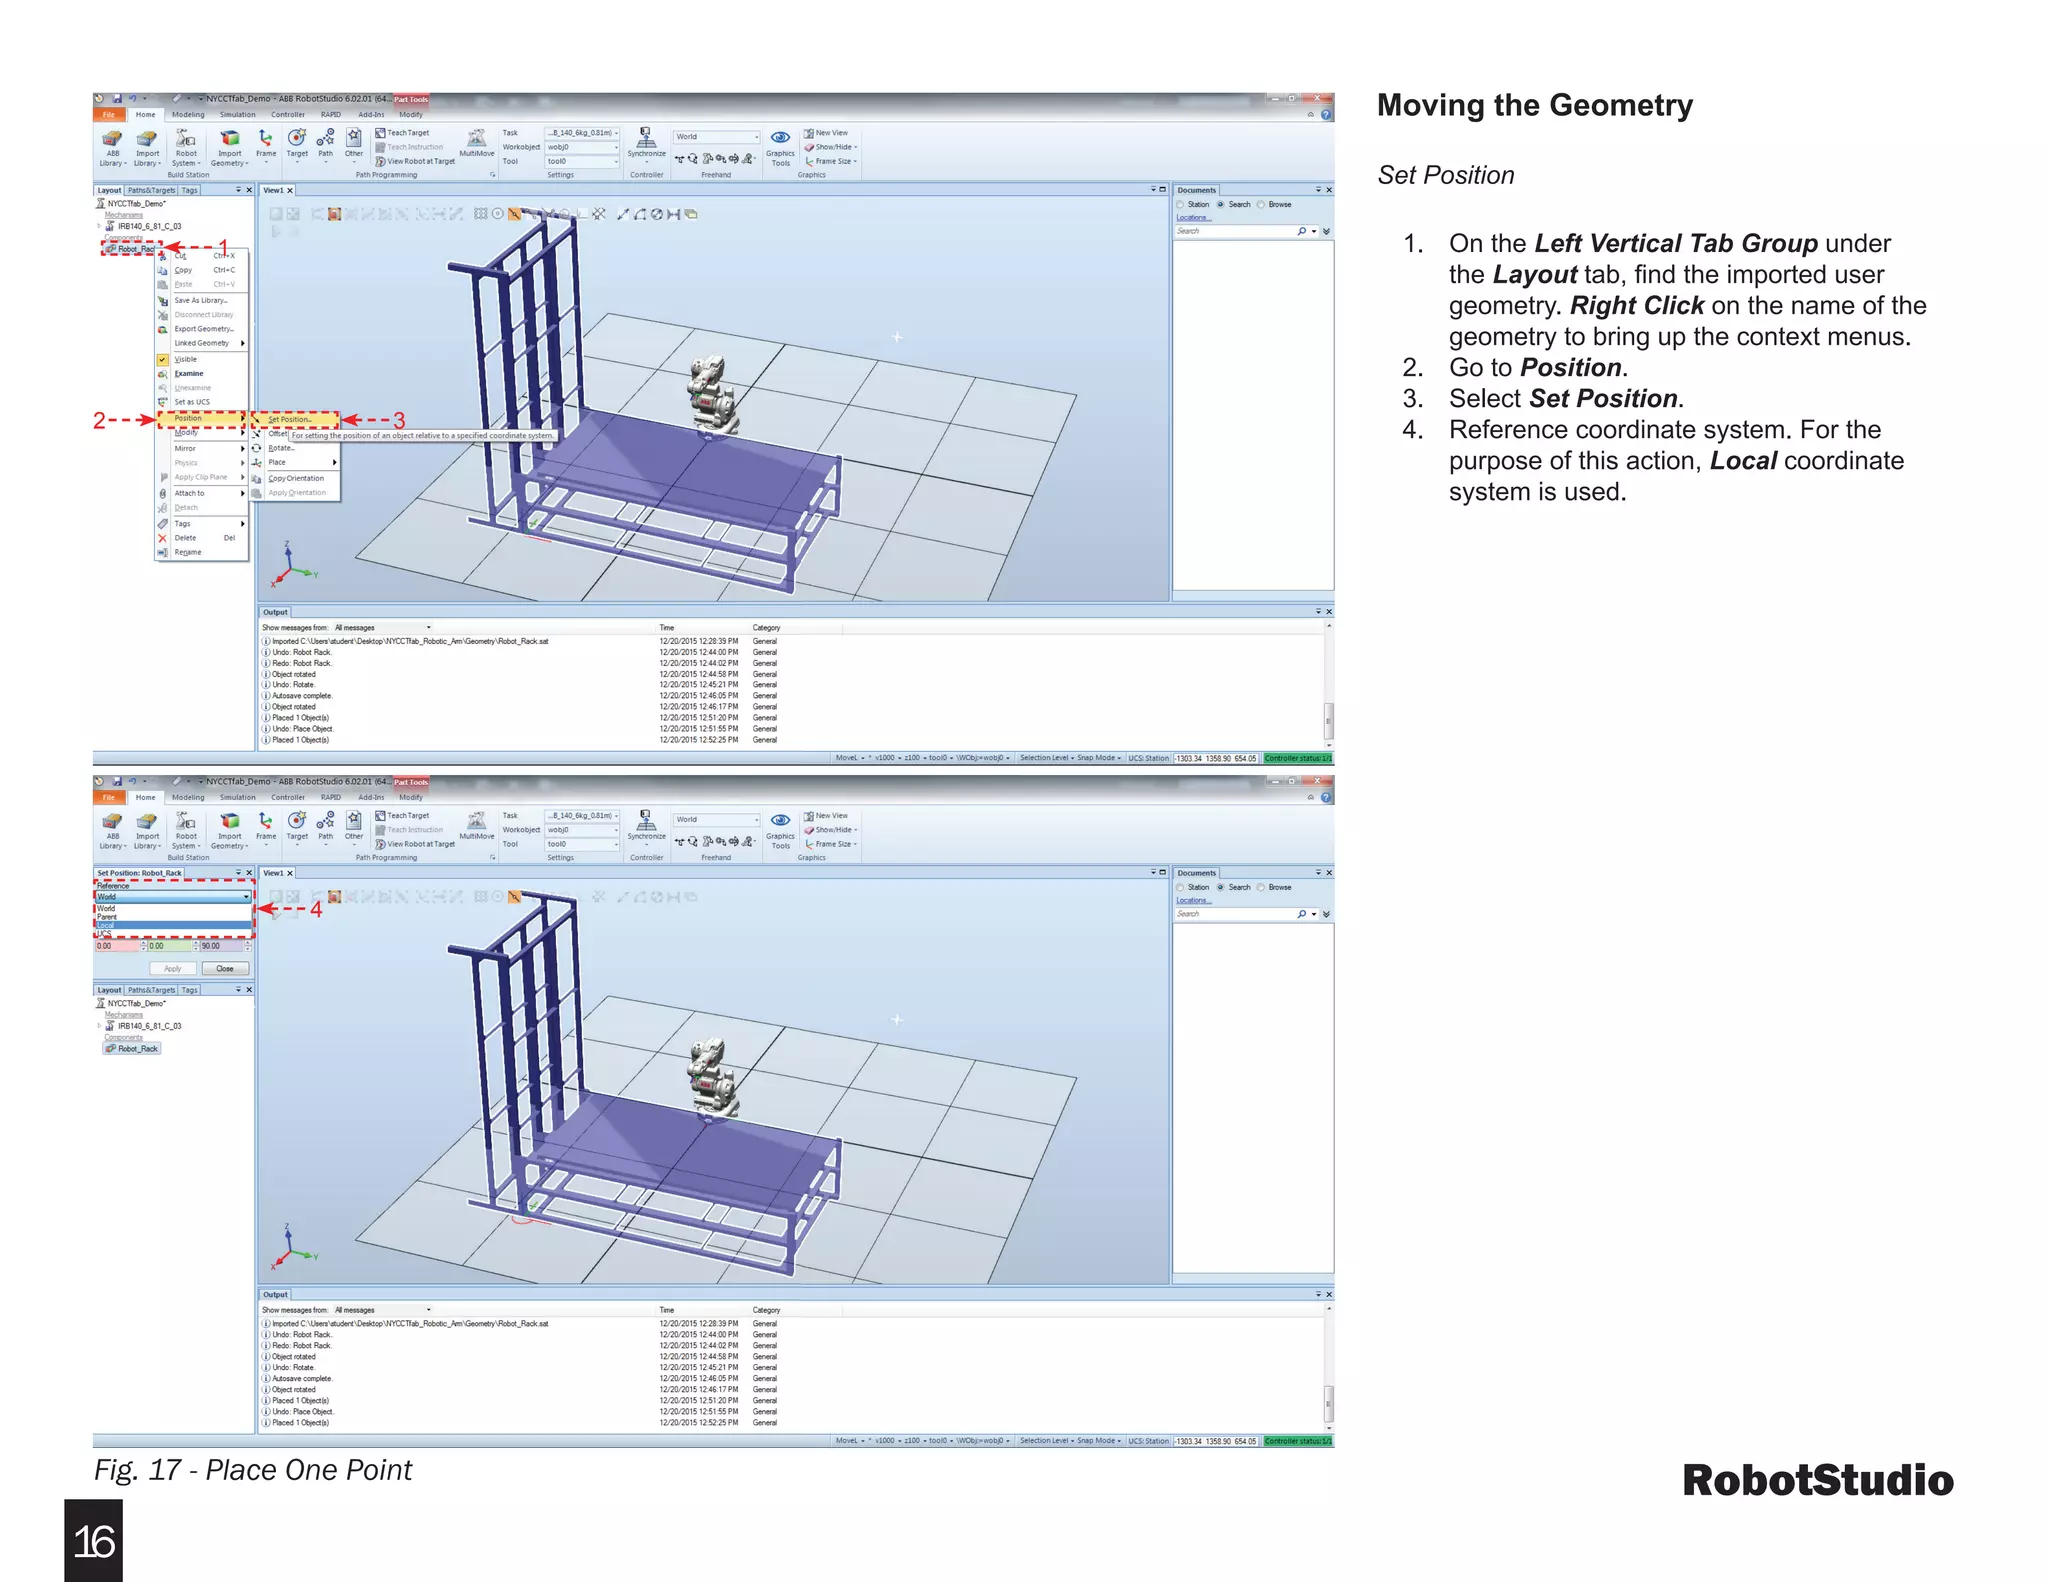This screenshot has height=1582, width=2048.
Task: Click the red Delete X icon in context menu
Action: 162,538
